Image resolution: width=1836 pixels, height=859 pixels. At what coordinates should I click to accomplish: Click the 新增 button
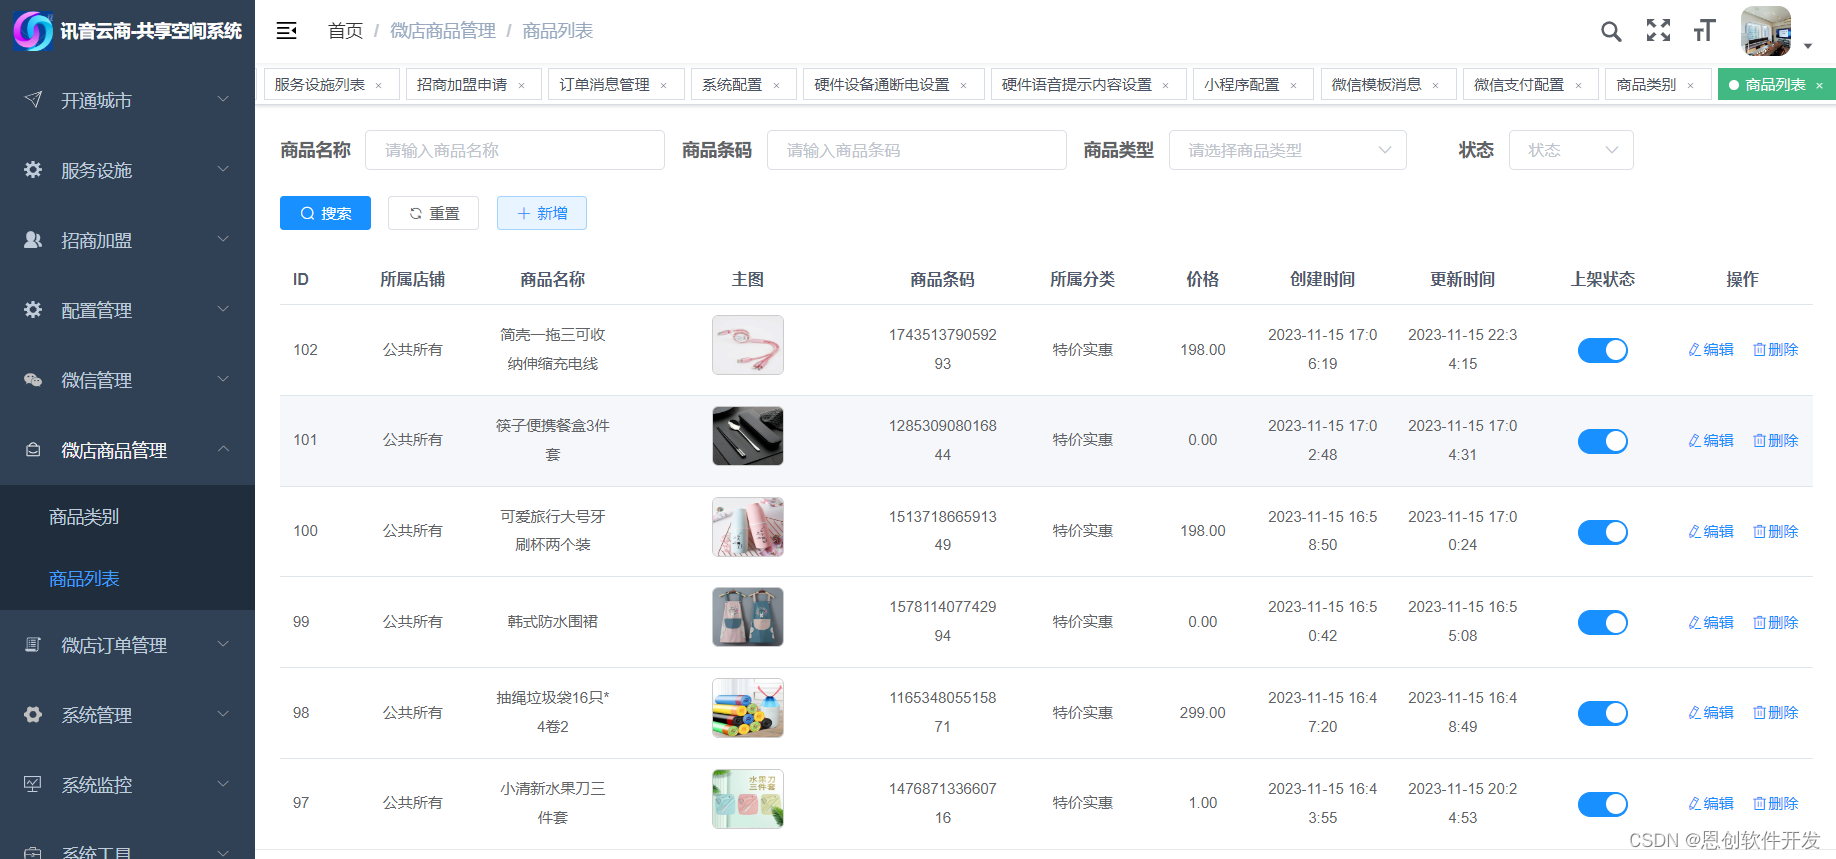(x=542, y=213)
